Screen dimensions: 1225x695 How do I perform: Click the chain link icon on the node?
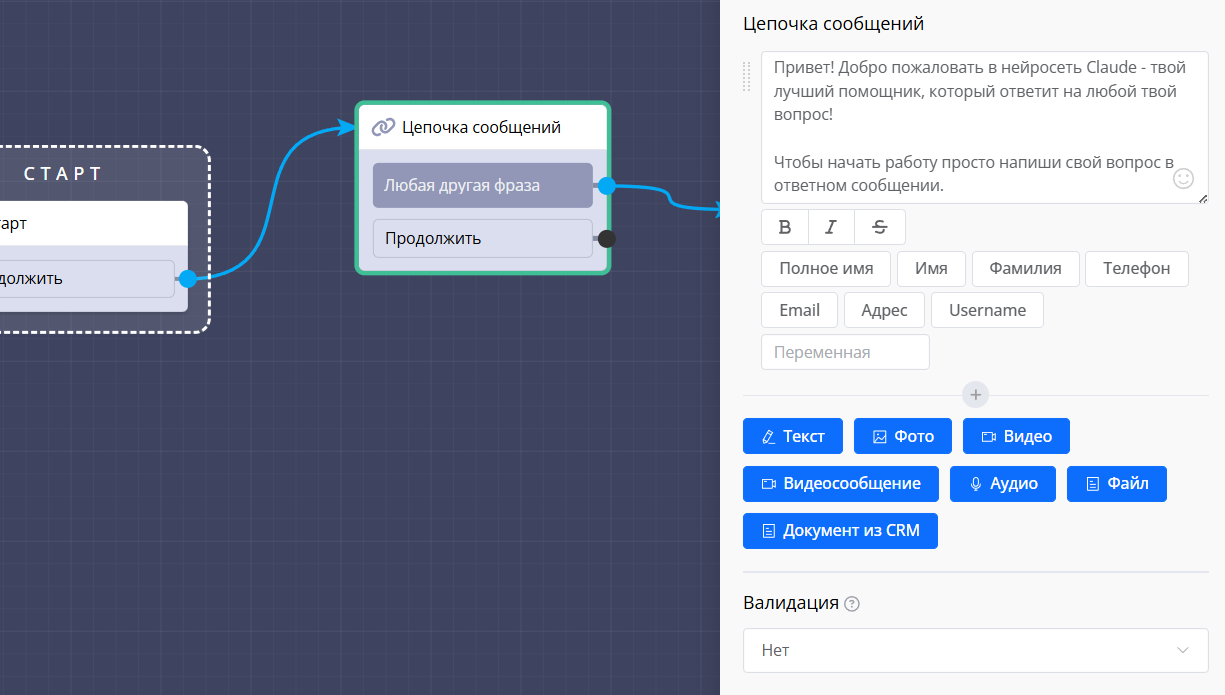[383, 127]
